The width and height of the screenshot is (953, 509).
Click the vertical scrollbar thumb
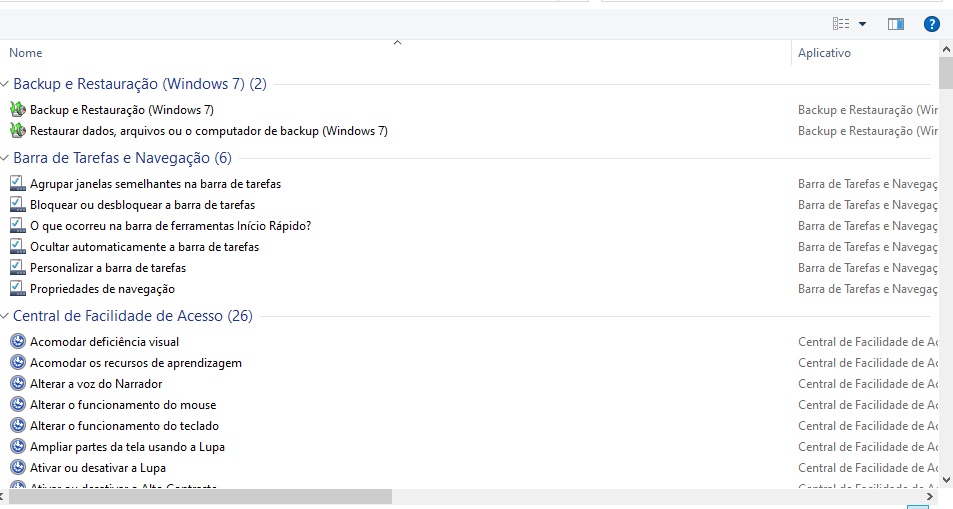point(946,73)
